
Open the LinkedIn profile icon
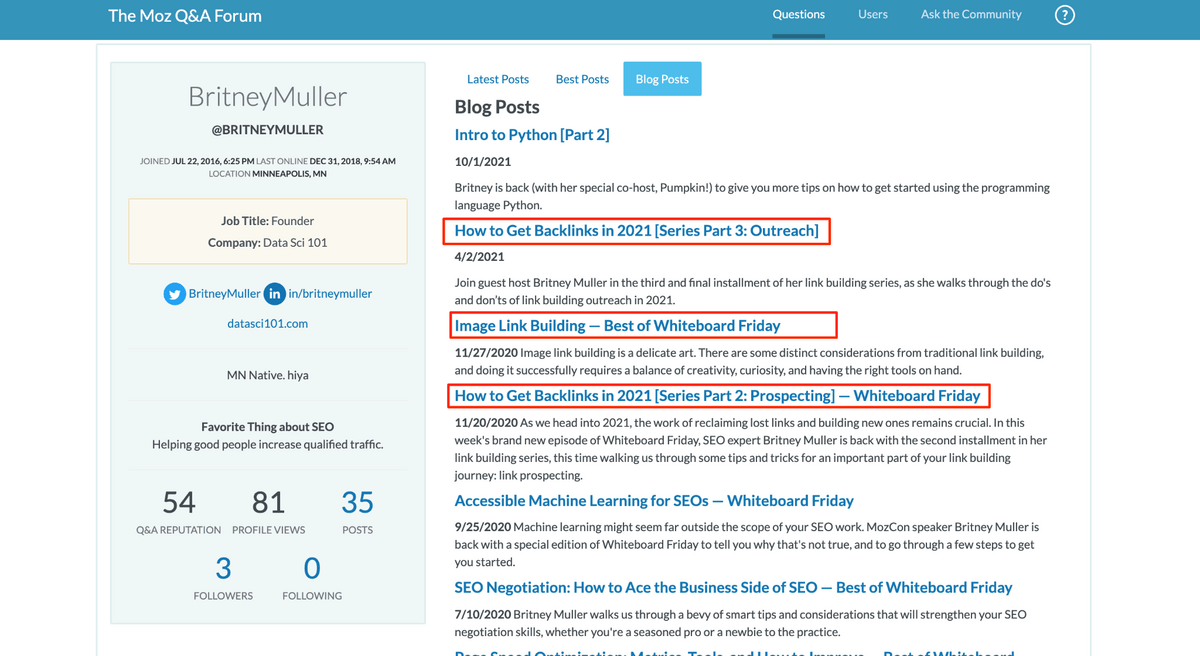pos(274,294)
